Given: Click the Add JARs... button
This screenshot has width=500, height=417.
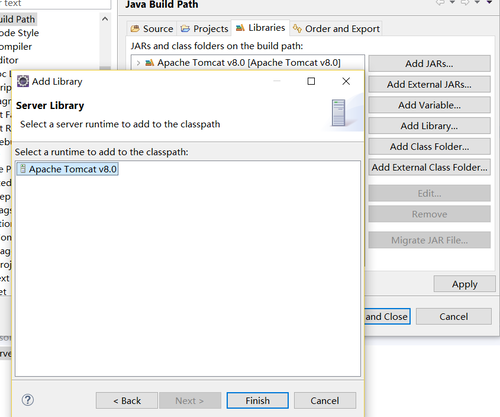Looking at the screenshot, I should coord(429,63).
